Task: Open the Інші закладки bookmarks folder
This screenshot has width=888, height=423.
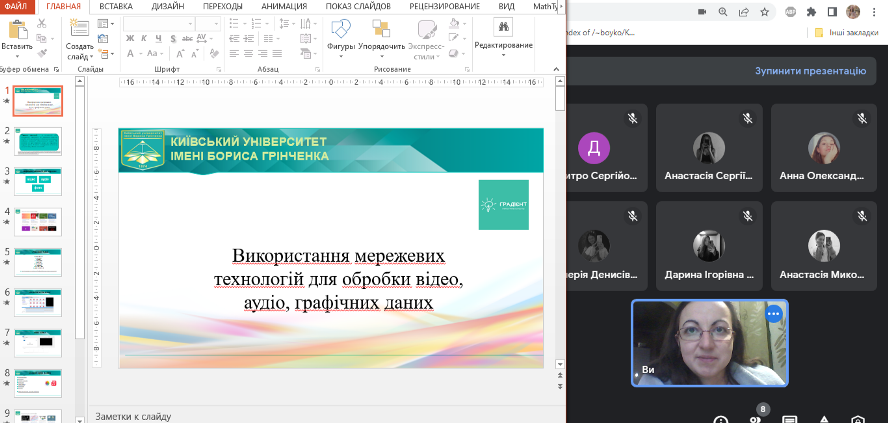Action: [x=846, y=32]
